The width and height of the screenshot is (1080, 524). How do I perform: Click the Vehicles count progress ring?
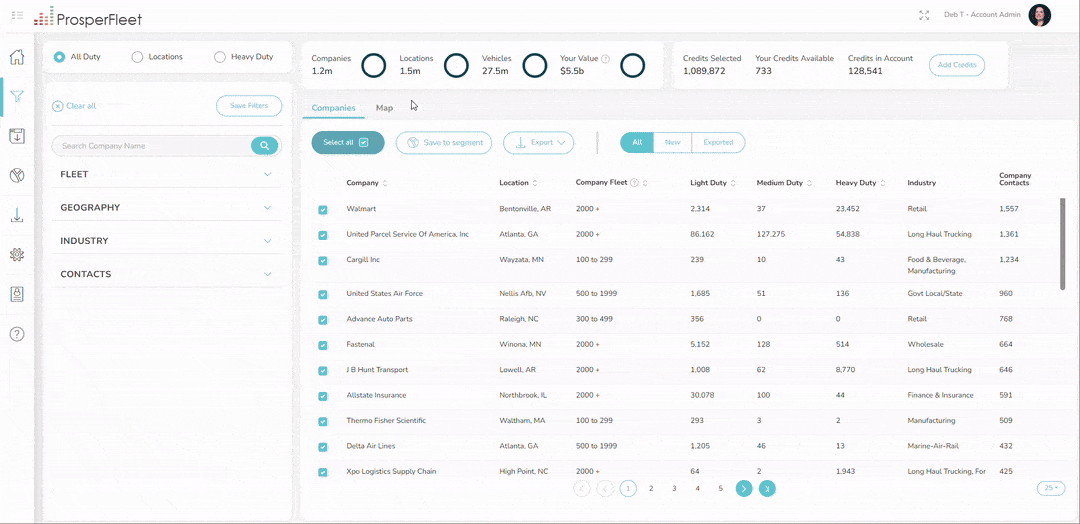pos(534,66)
